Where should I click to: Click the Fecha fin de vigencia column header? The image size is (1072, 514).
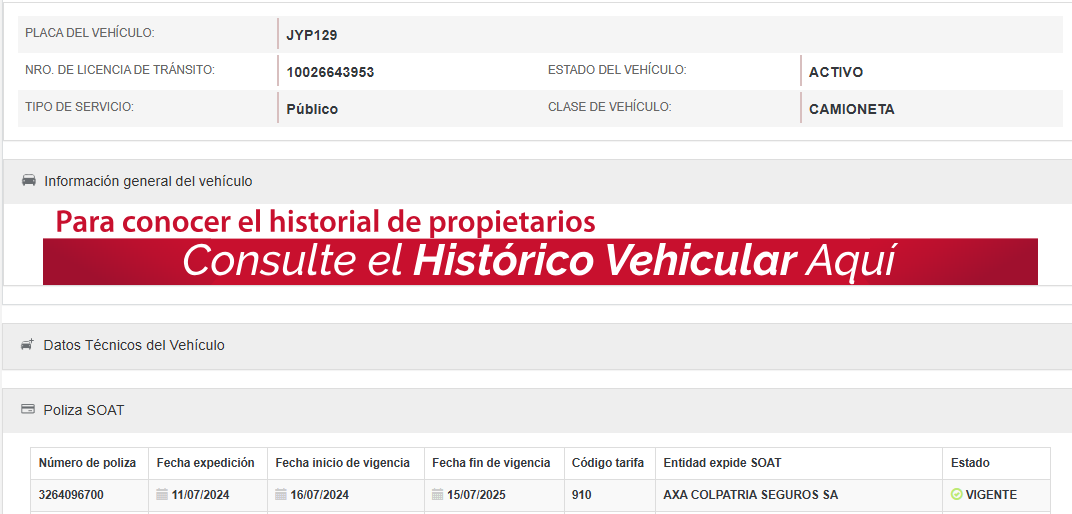[x=491, y=463]
